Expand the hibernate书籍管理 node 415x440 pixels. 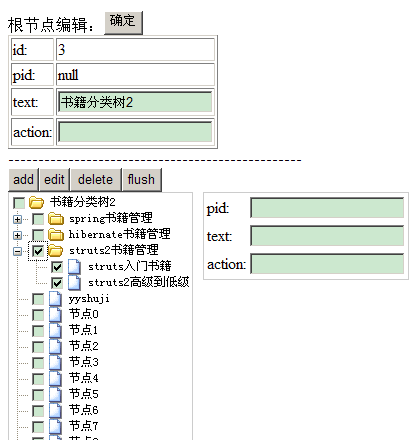tap(17, 235)
